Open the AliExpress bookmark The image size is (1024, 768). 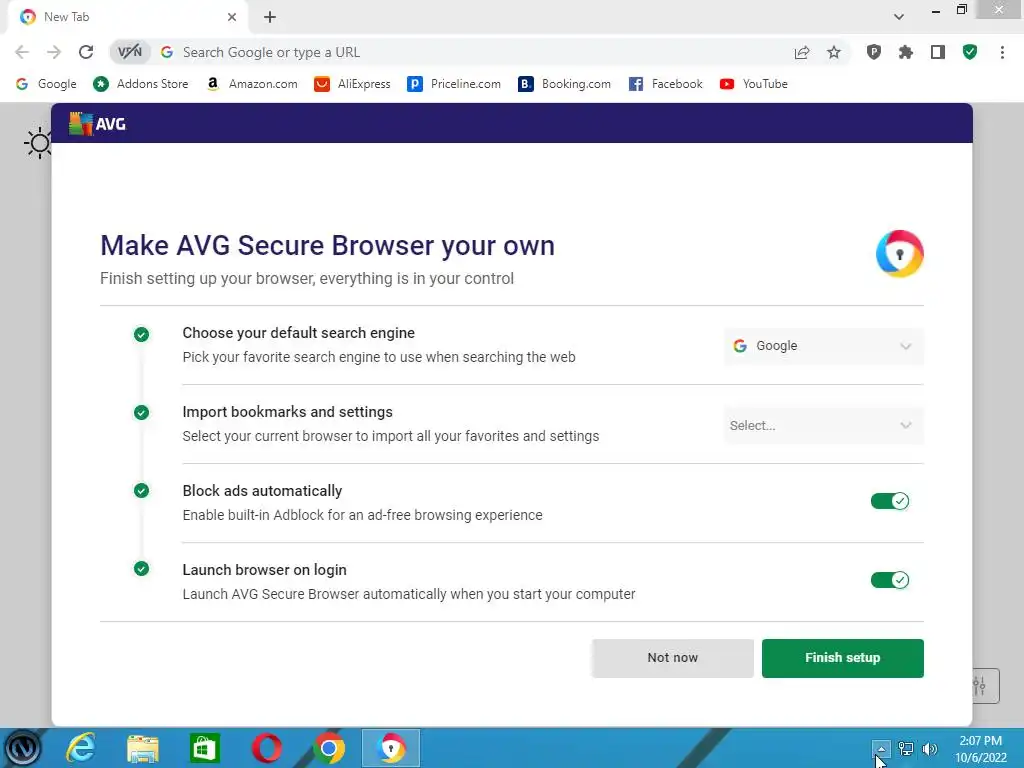click(352, 84)
